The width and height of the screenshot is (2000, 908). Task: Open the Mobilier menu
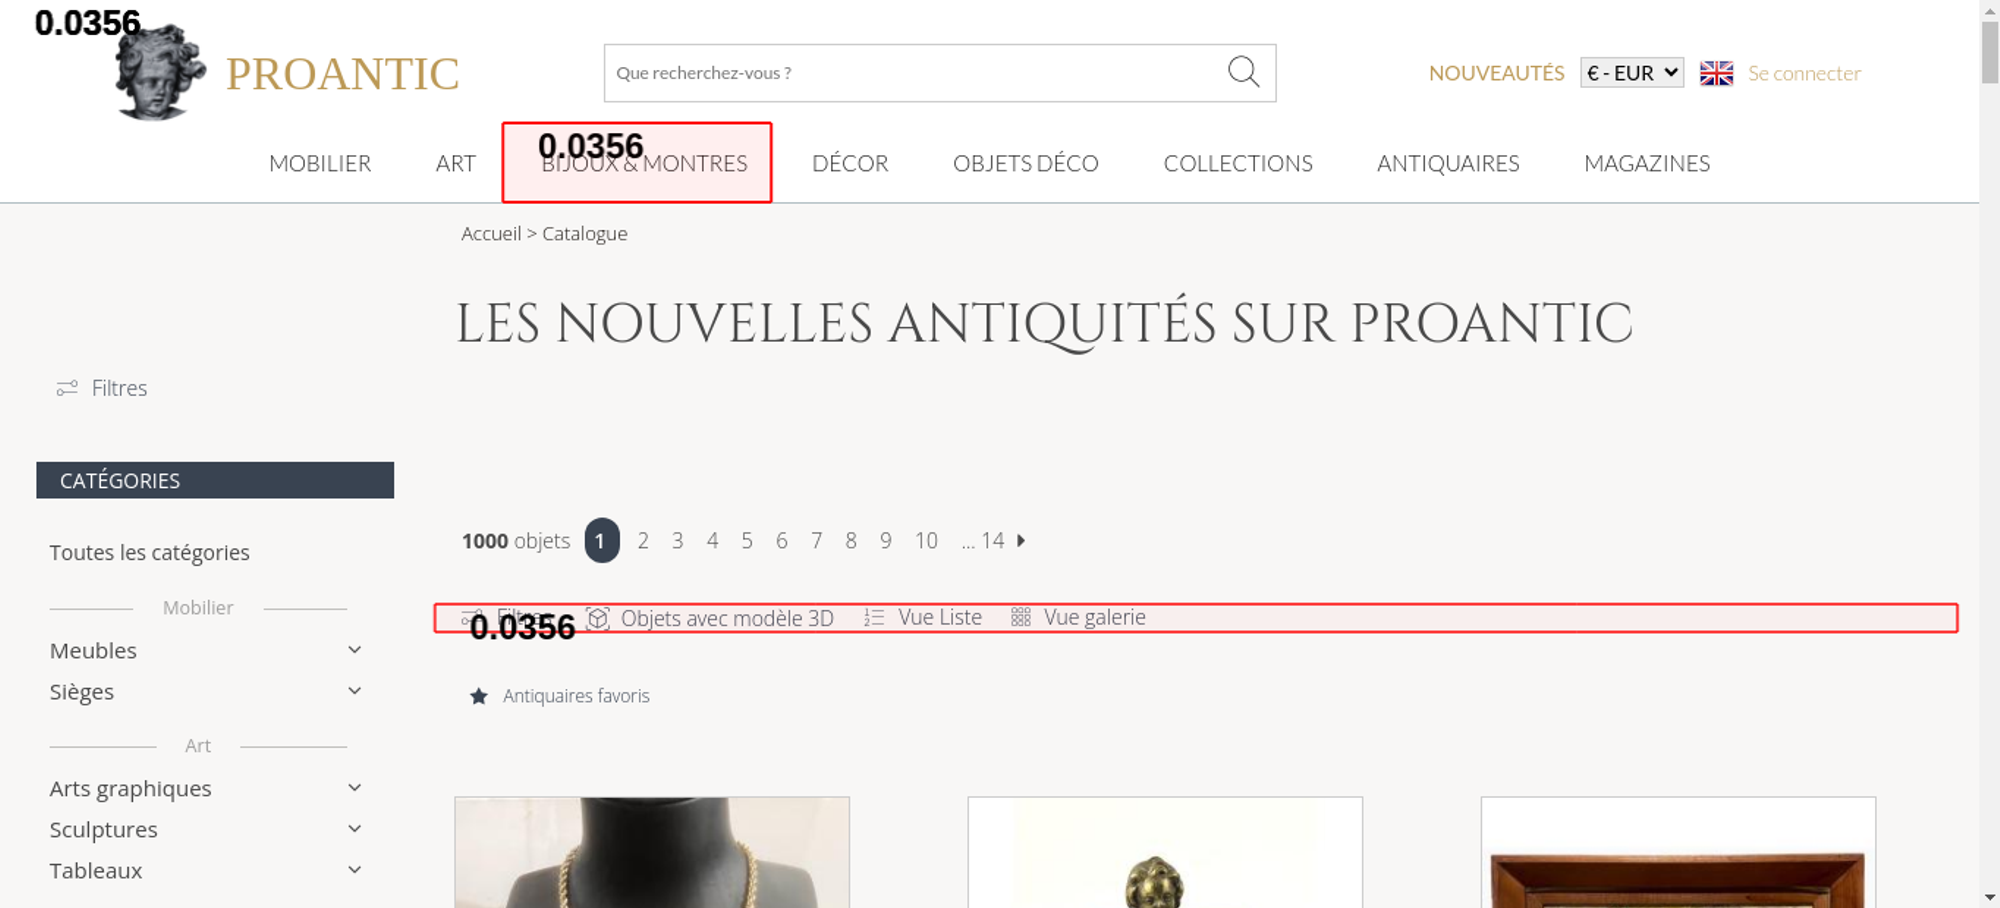[320, 163]
